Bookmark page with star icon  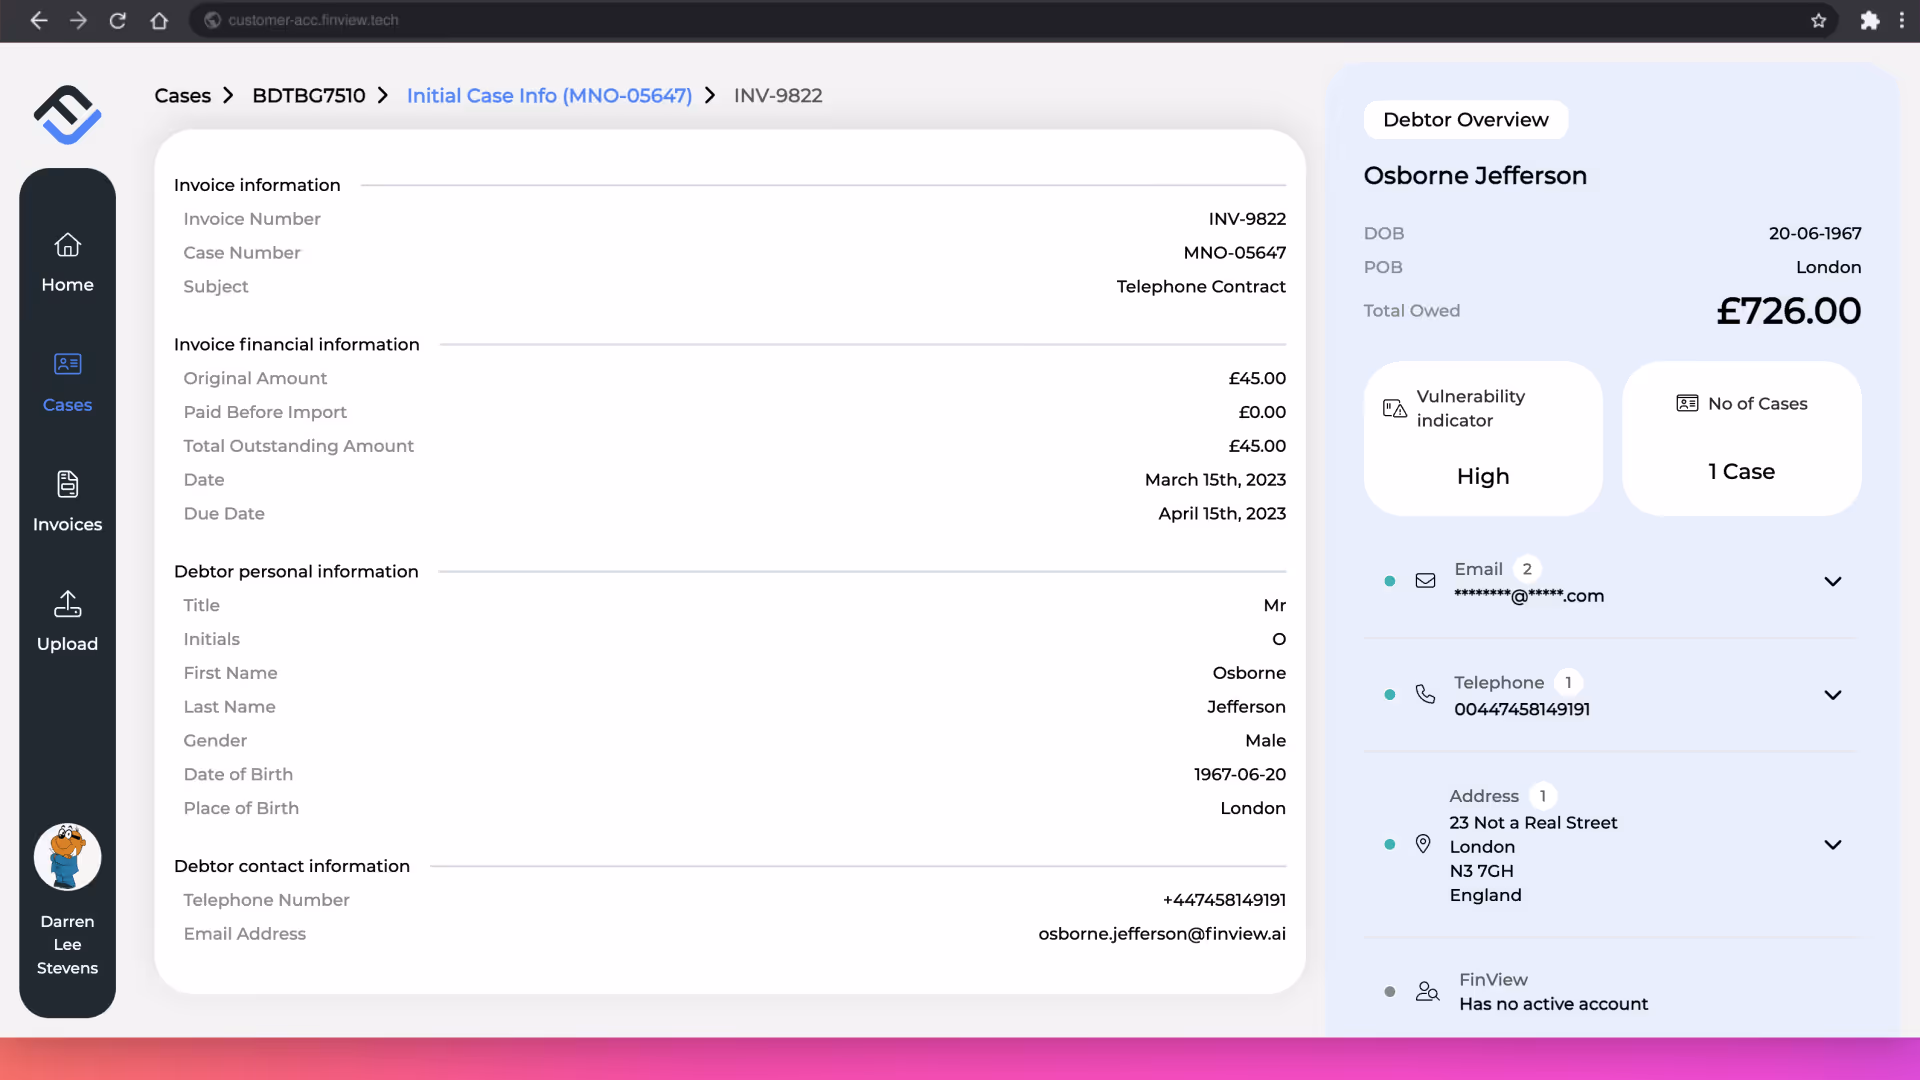(1818, 20)
